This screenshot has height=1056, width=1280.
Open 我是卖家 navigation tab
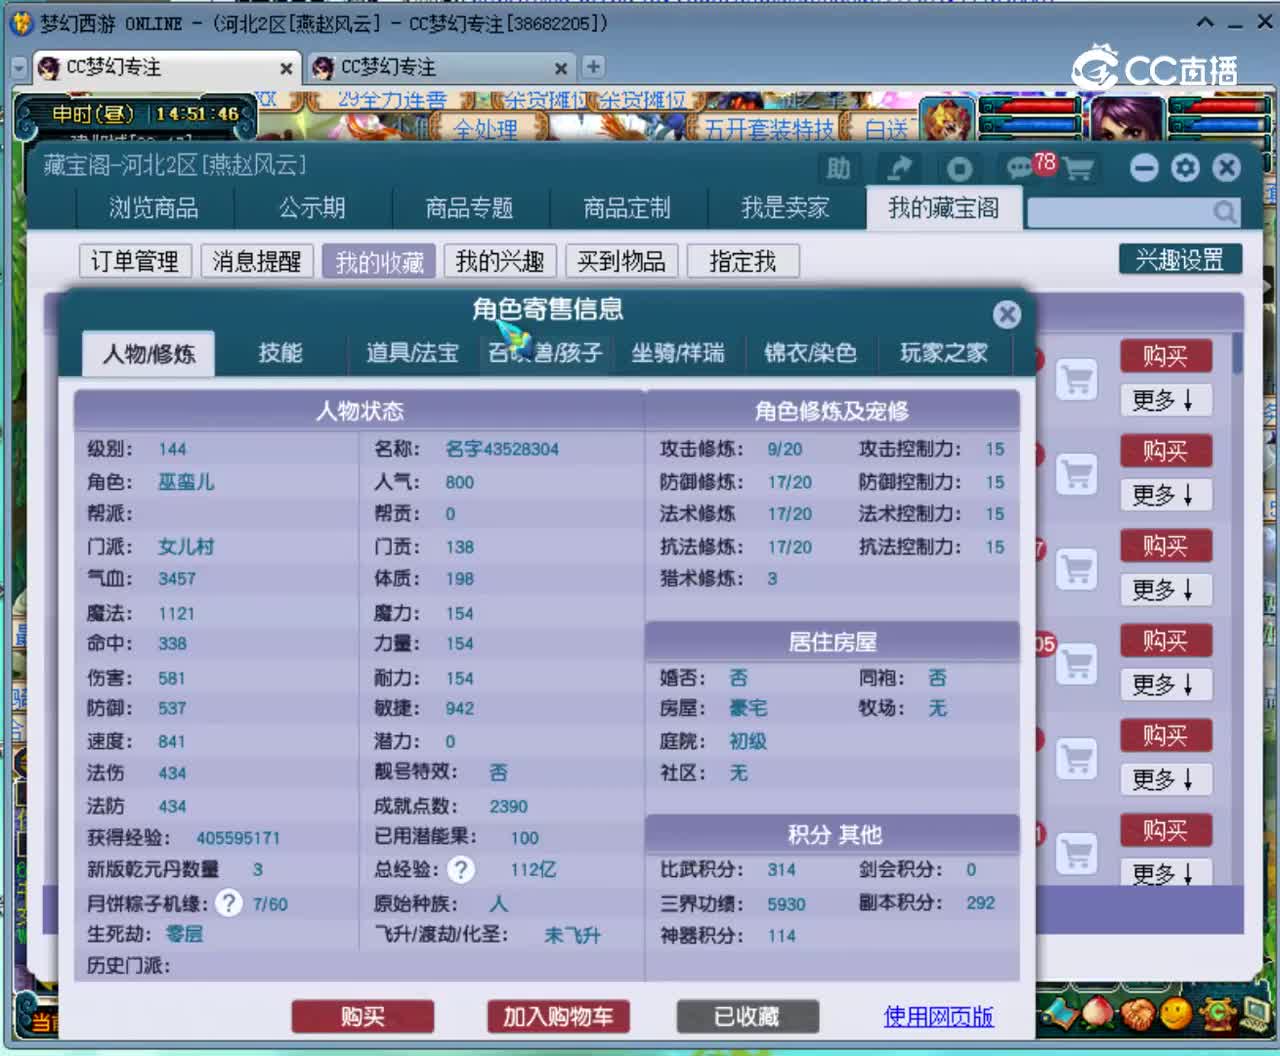coord(785,208)
